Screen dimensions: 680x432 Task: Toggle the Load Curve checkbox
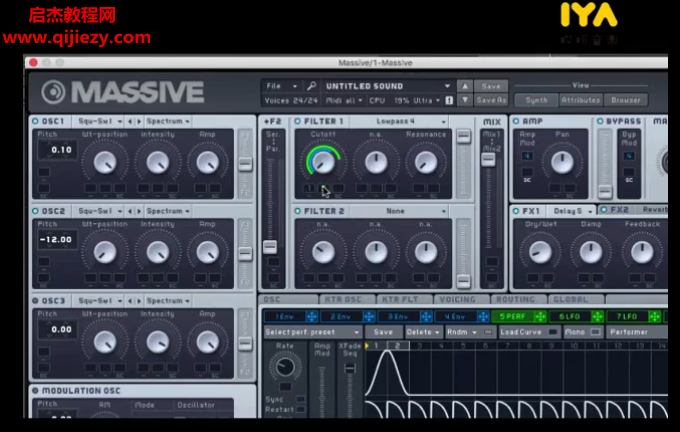tap(553, 332)
